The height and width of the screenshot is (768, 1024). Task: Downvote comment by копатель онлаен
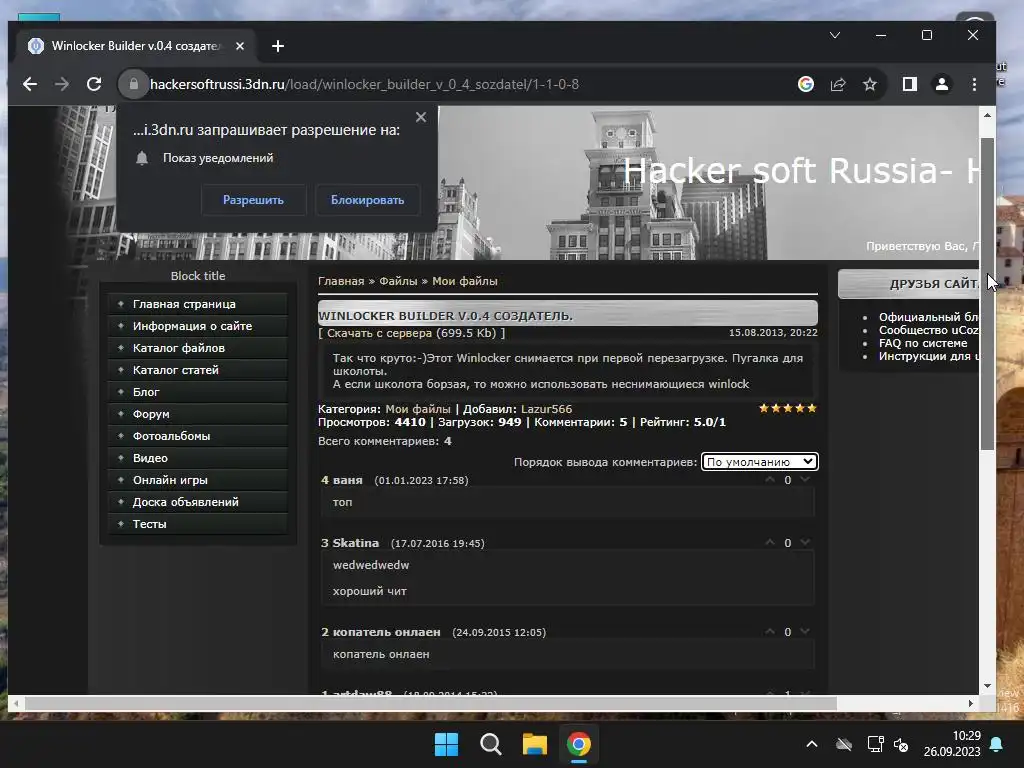(805, 632)
